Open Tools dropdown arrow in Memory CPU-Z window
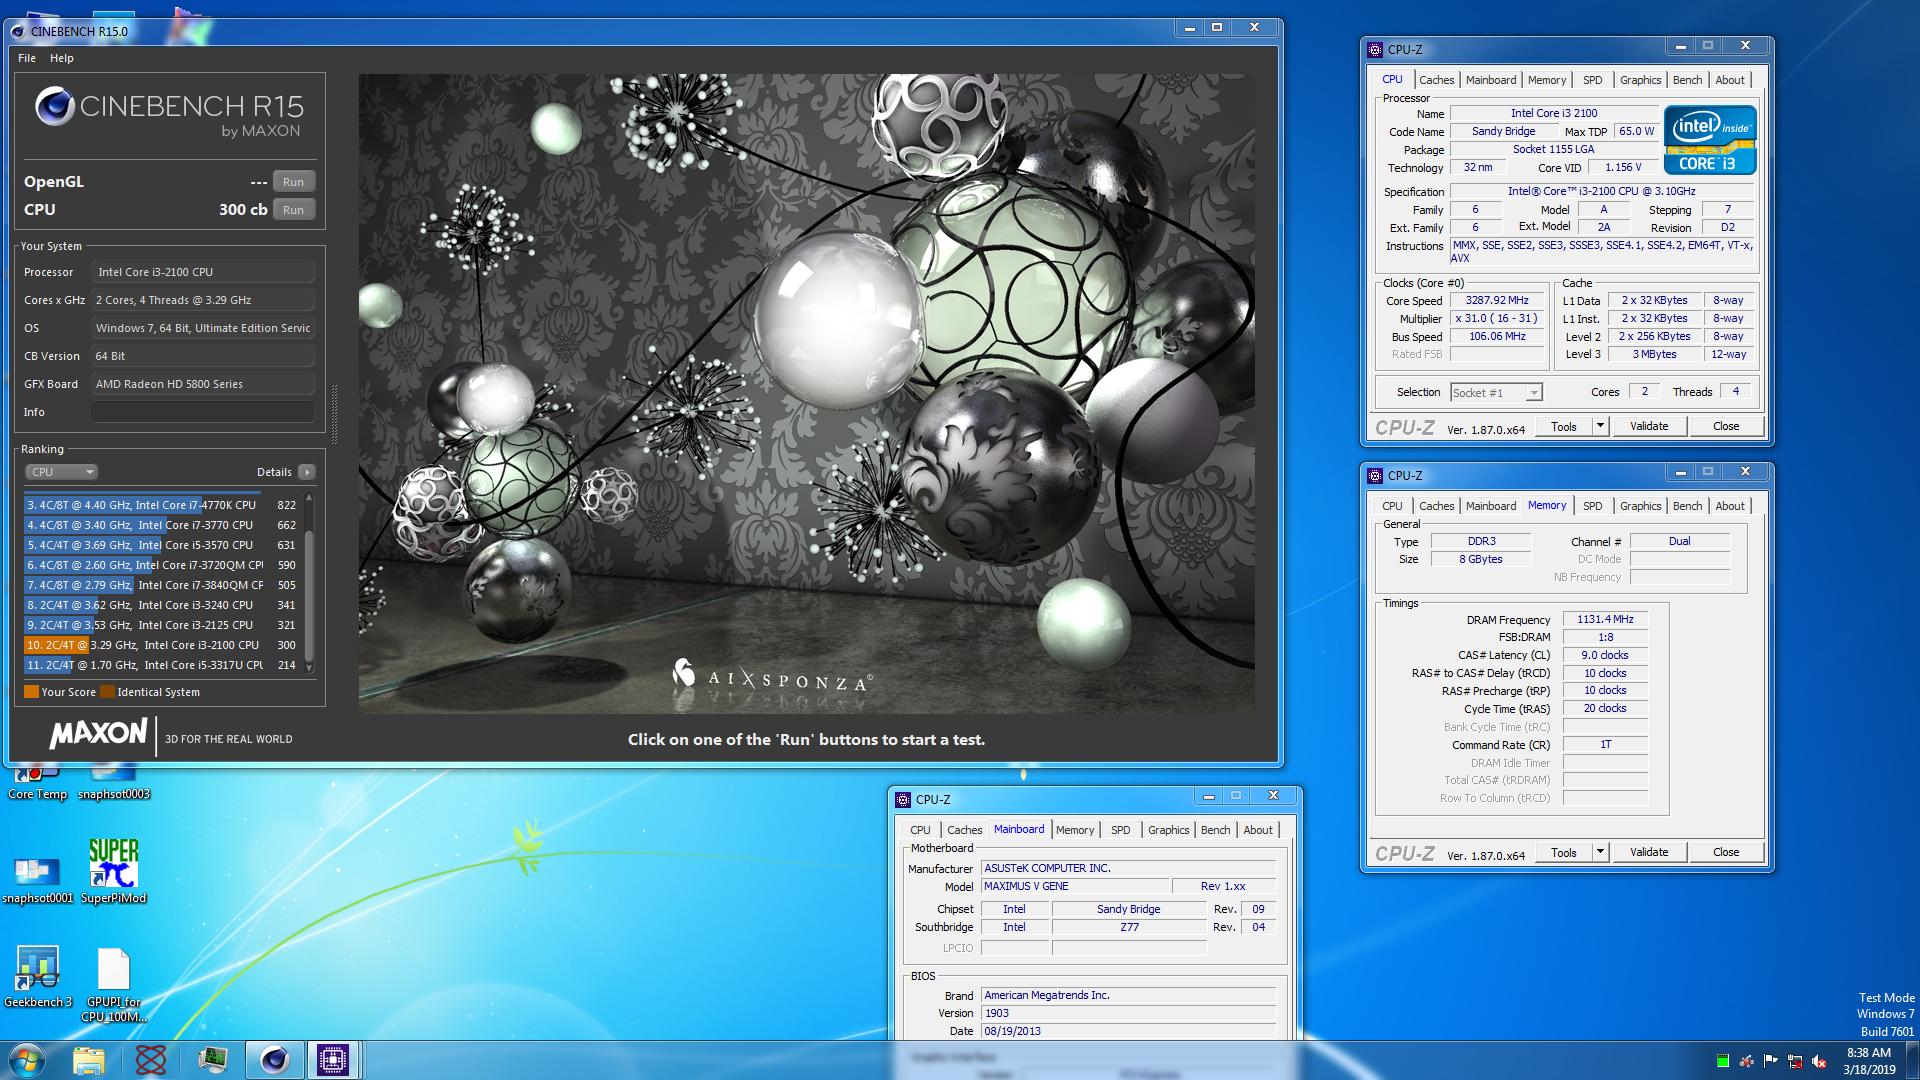Image resolution: width=1920 pixels, height=1080 pixels. point(1600,853)
